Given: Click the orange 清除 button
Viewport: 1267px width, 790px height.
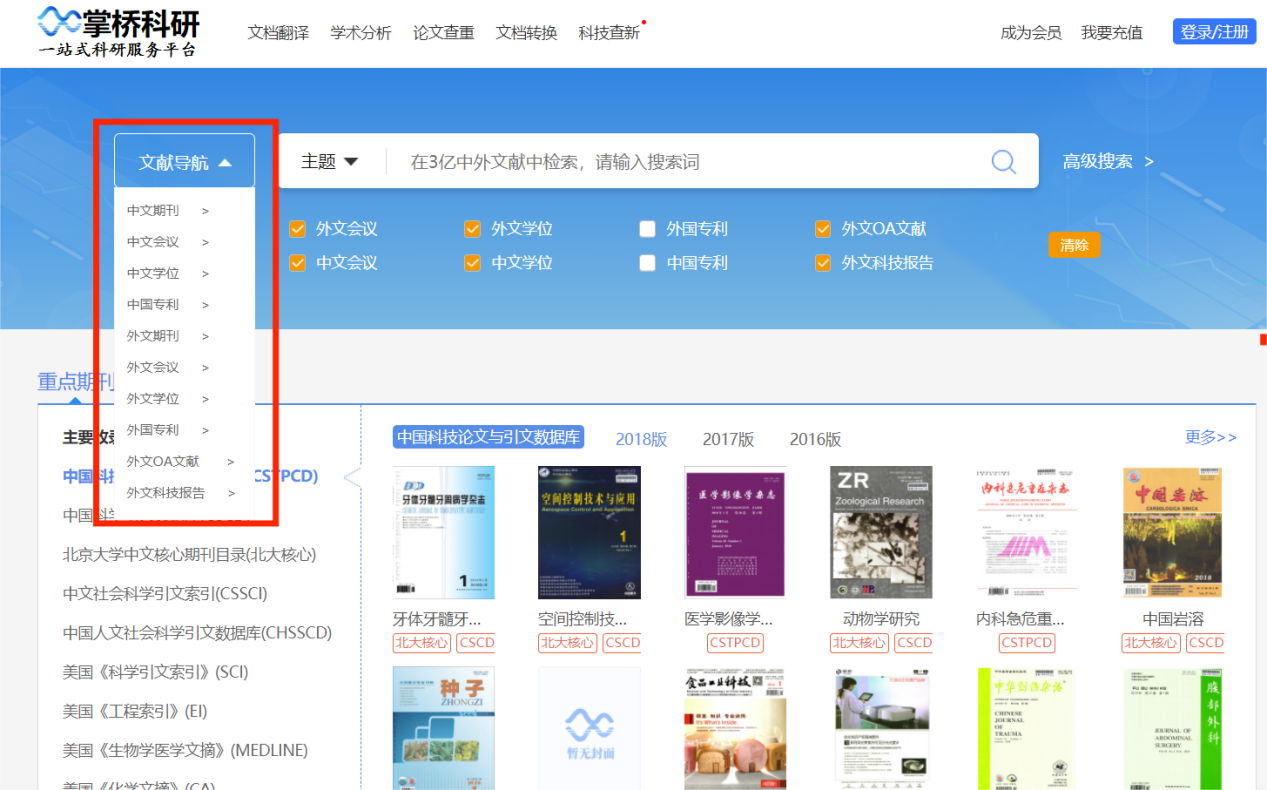Looking at the screenshot, I should (x=1074, y=245).
